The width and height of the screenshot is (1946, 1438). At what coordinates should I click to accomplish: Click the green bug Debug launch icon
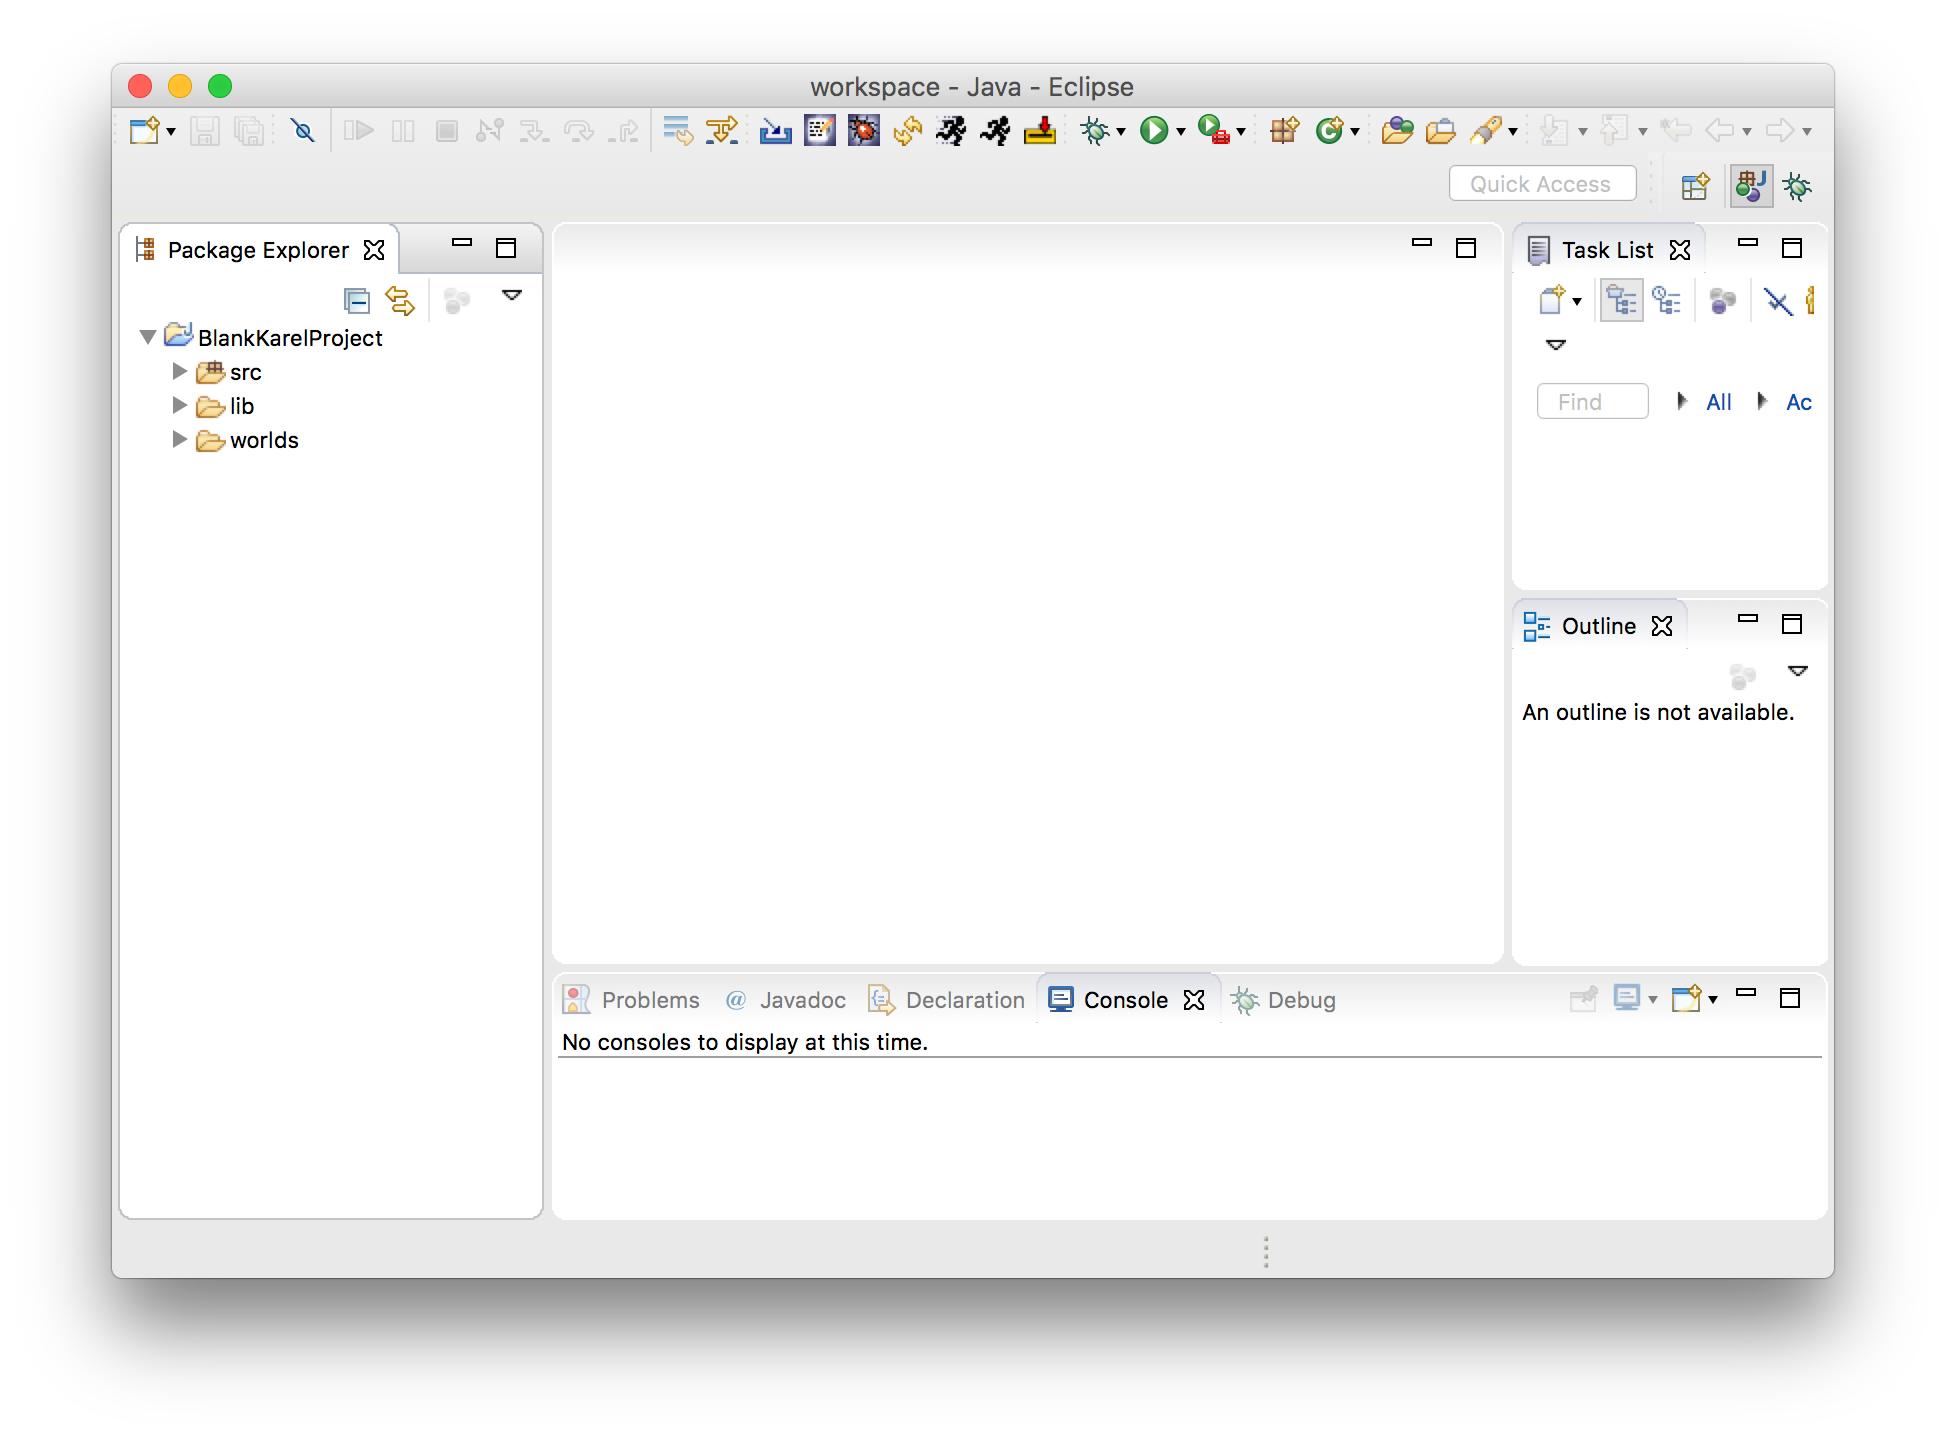pyautogui.click(x=1096, y=131)
